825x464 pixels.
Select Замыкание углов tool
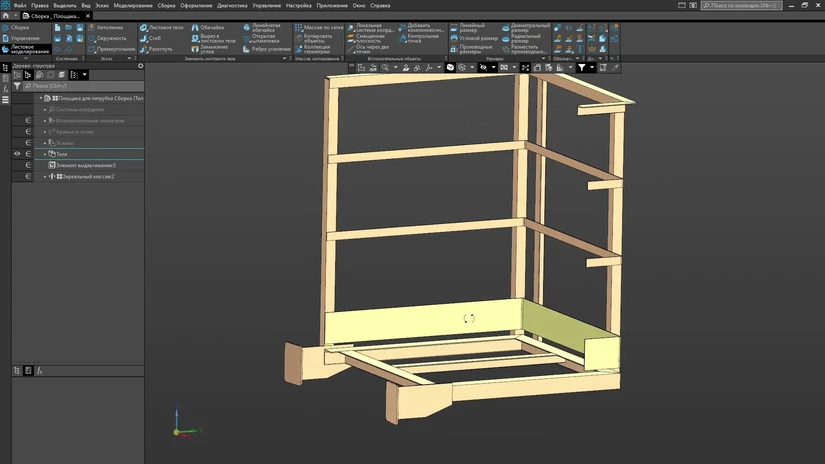pos(209,49)
